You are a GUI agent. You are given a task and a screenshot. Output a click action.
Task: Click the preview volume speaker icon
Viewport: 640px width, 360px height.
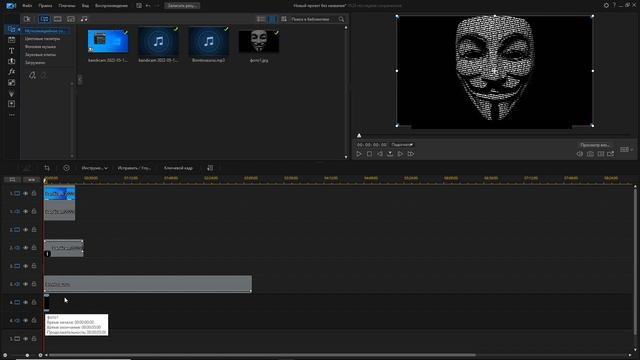point(580,154)
